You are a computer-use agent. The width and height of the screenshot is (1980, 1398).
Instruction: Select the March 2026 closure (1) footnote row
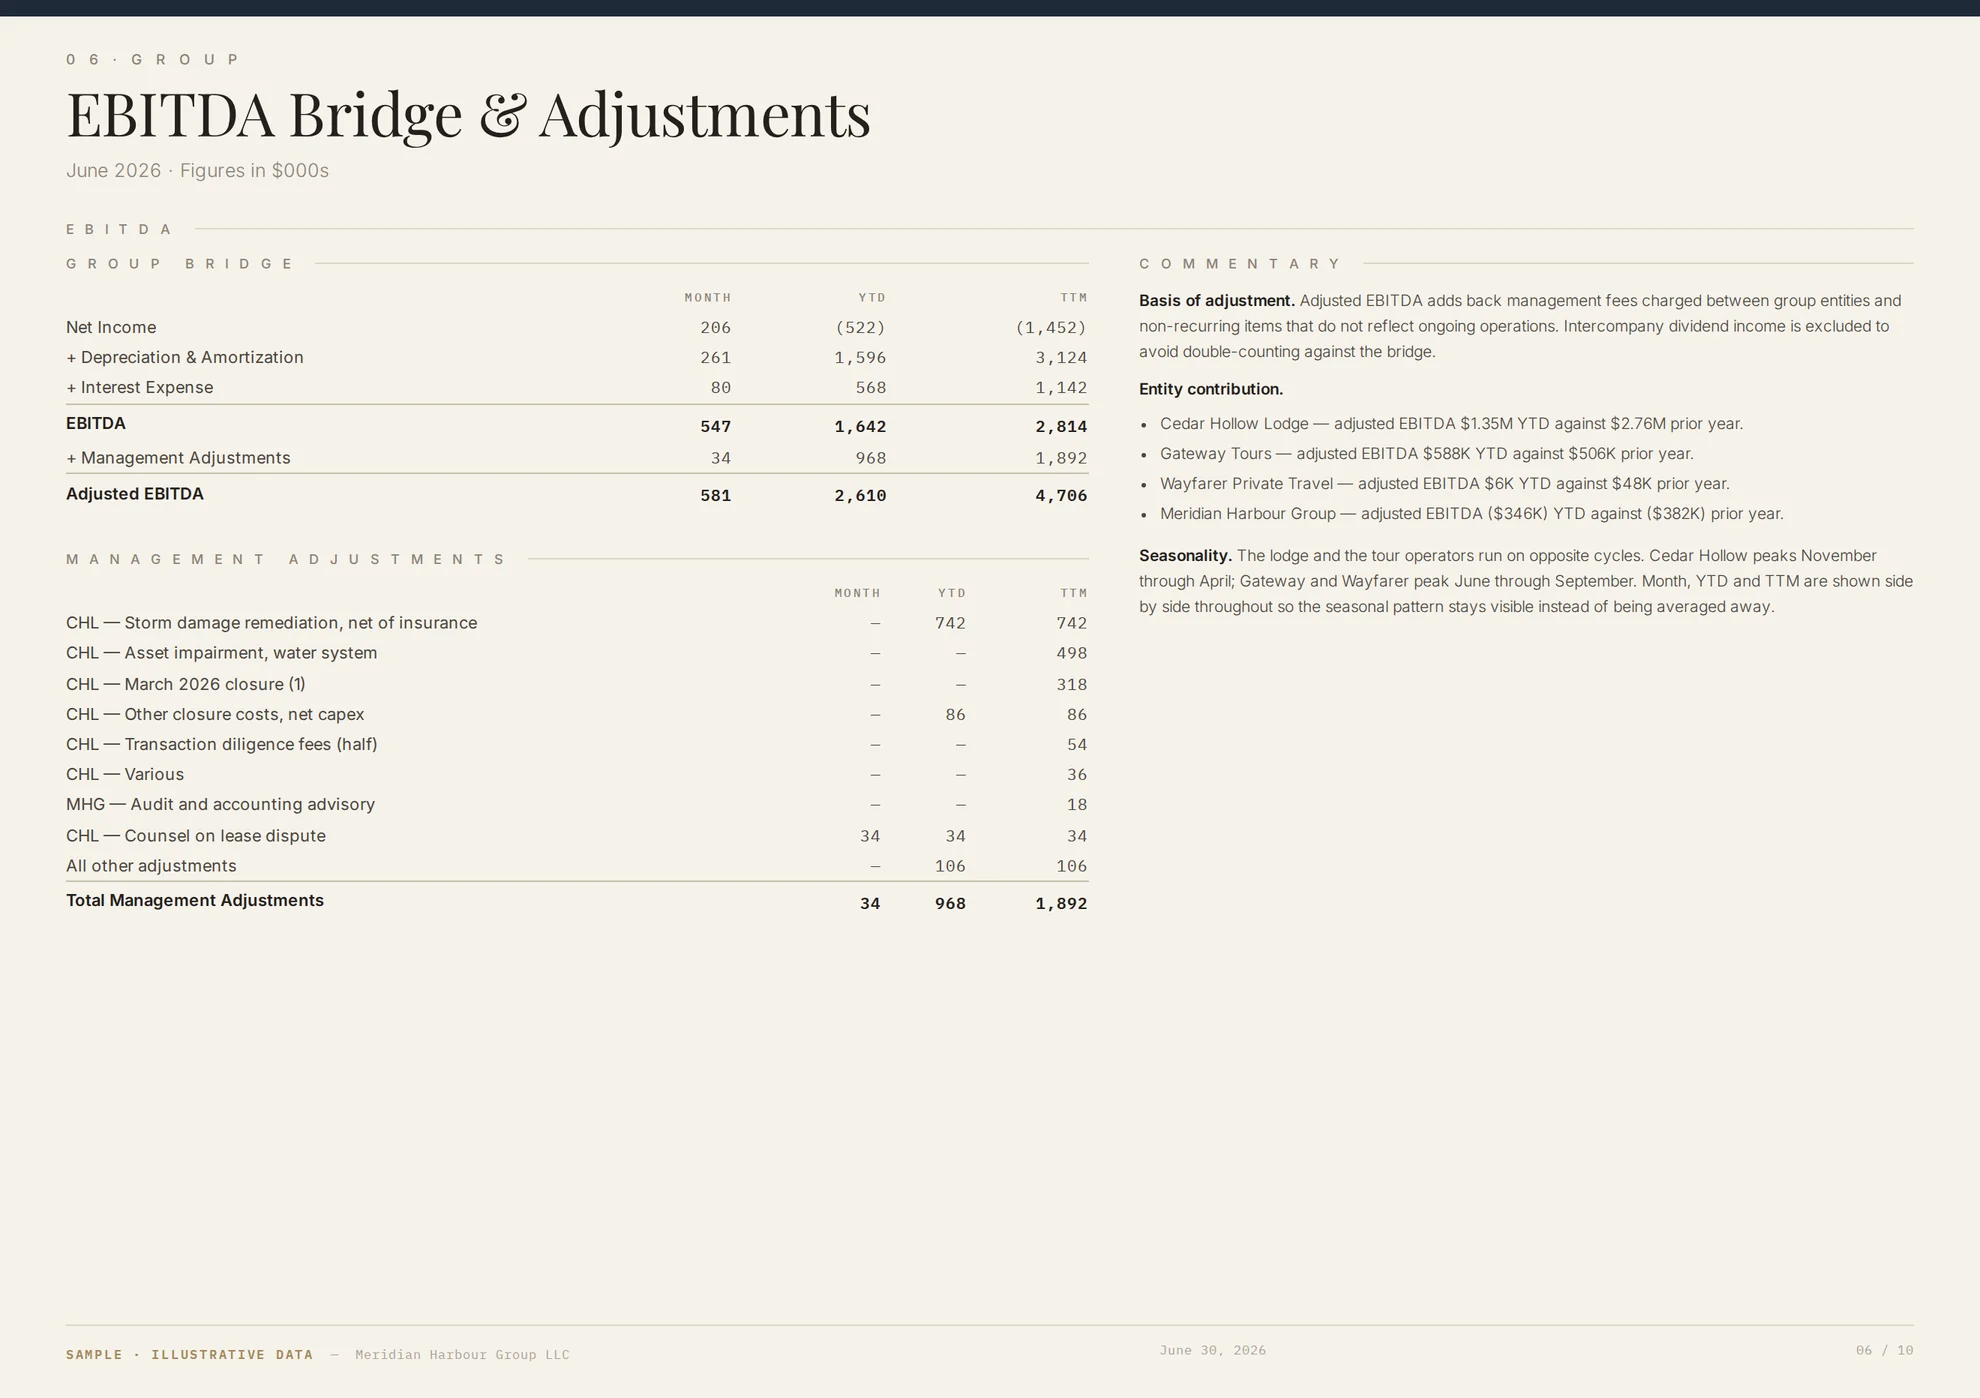[577, 684]
